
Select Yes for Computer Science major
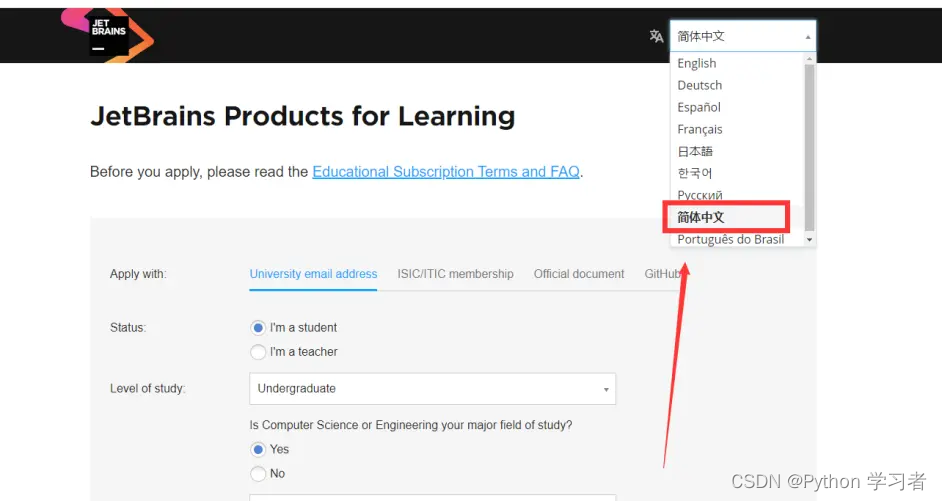pyautogui.click(x=258, y=449)
